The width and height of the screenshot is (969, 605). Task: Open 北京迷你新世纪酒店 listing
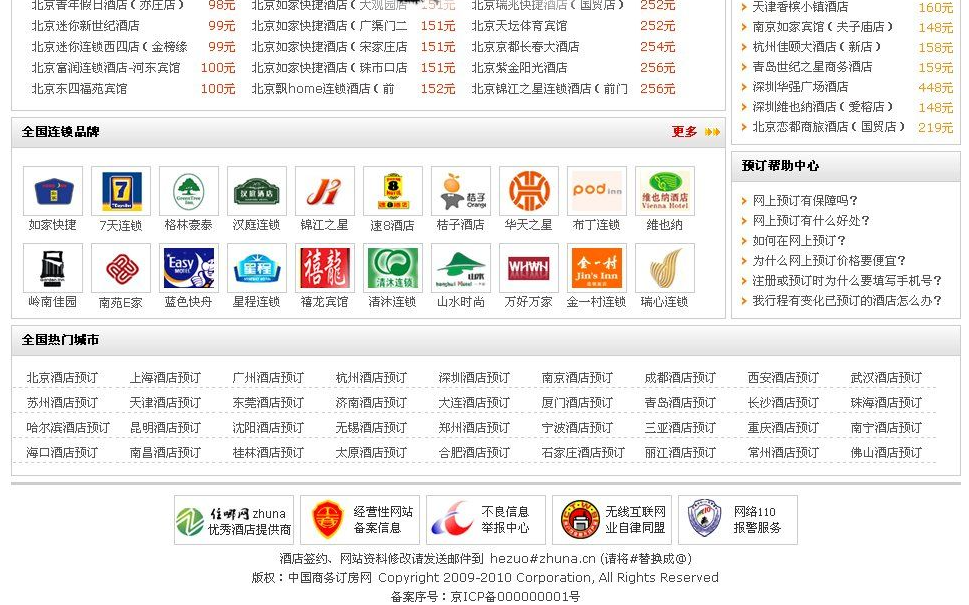pos(85,26)
